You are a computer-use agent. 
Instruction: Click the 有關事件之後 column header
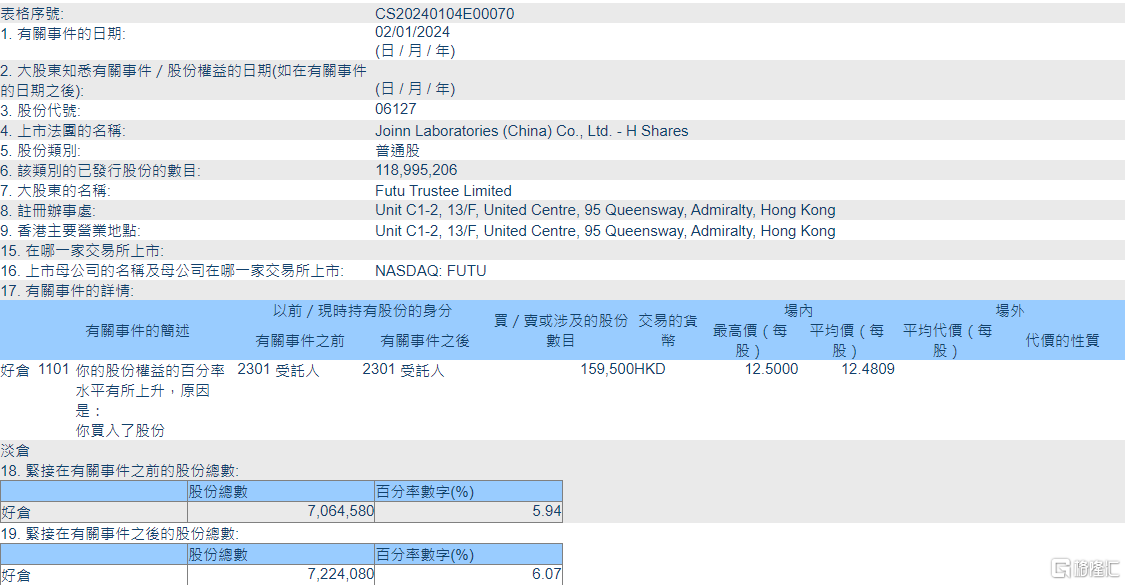425,341
